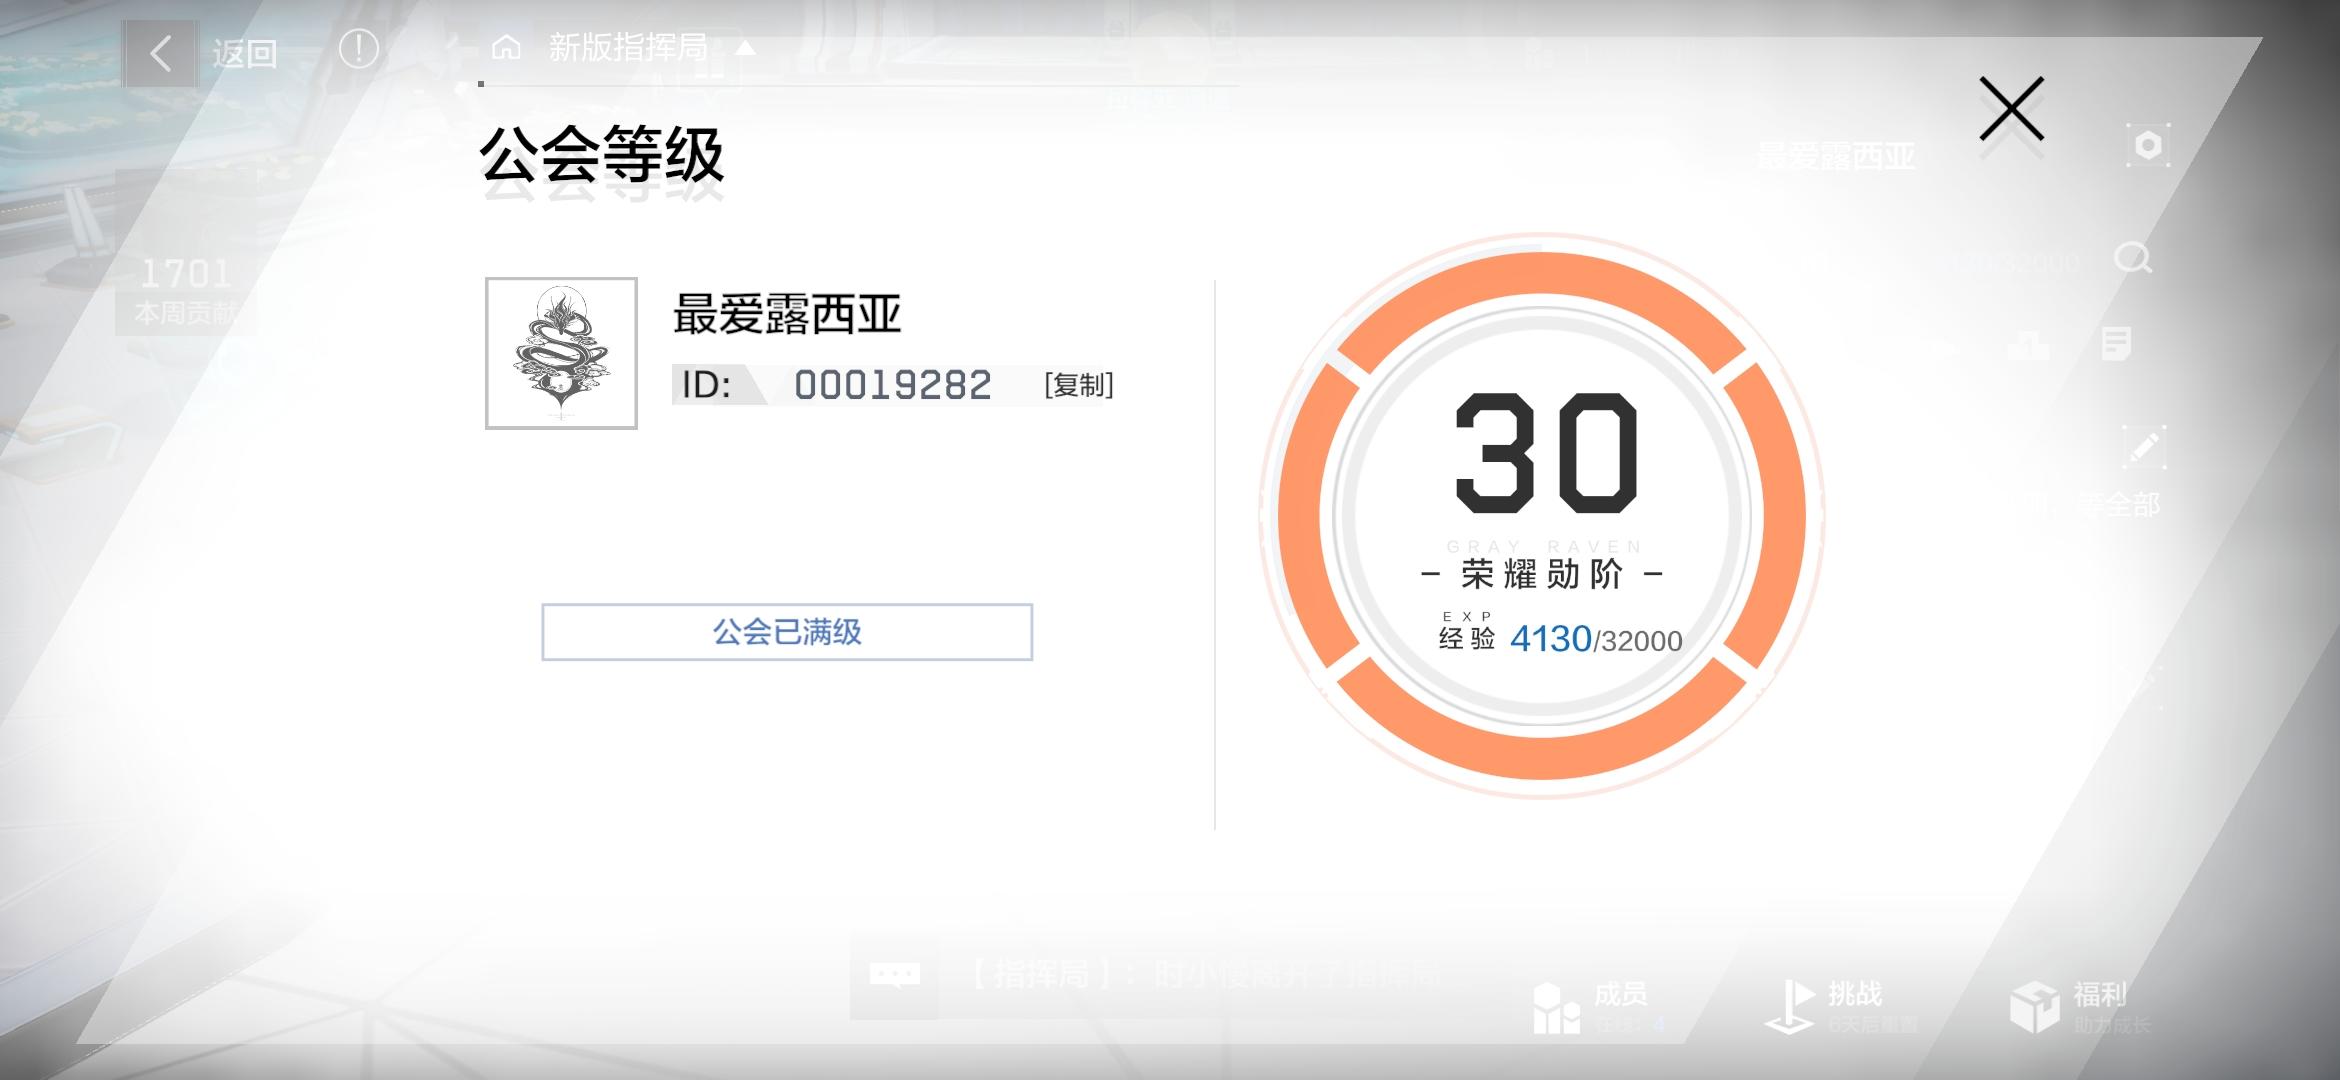Copy the guild ID with [复制]
Image resolution: width=2340 pixels, height=1080 pixels.
coord(1078,385)
